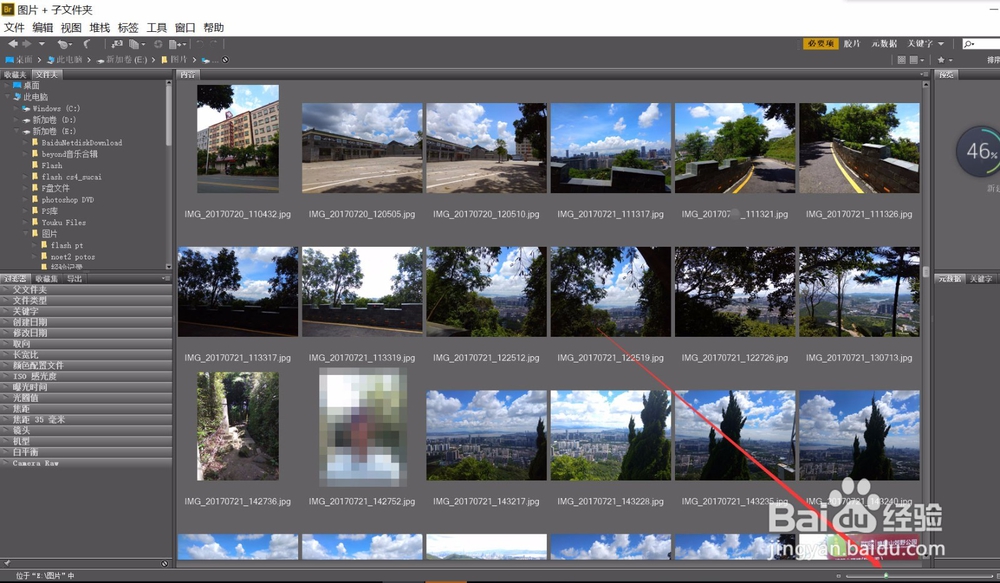Viewport: 1000px width, 583px height.
Task: Go back with the left arrow
Action: (x=13, y=44)
